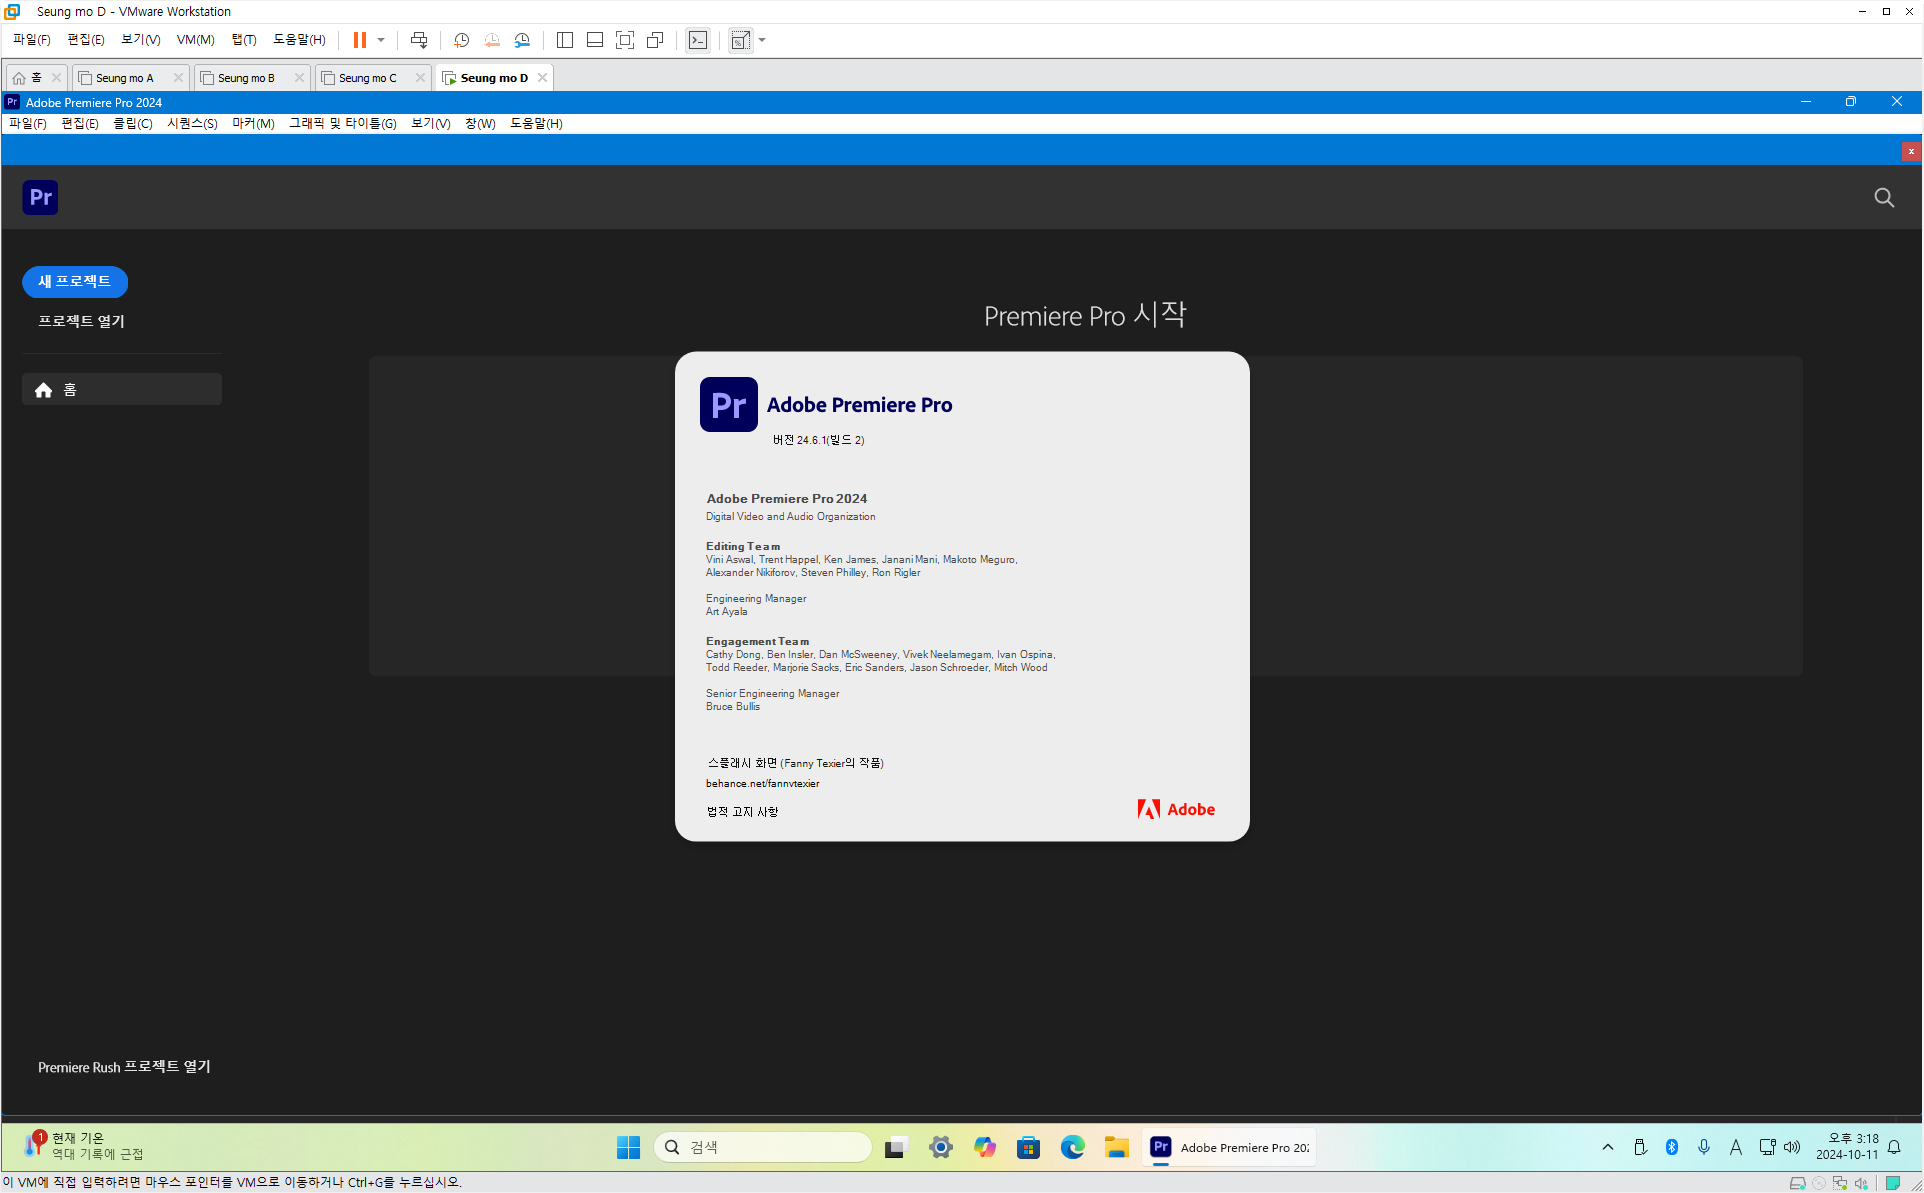
Task: Toggle the console view icon
Action: click(698, 40)
